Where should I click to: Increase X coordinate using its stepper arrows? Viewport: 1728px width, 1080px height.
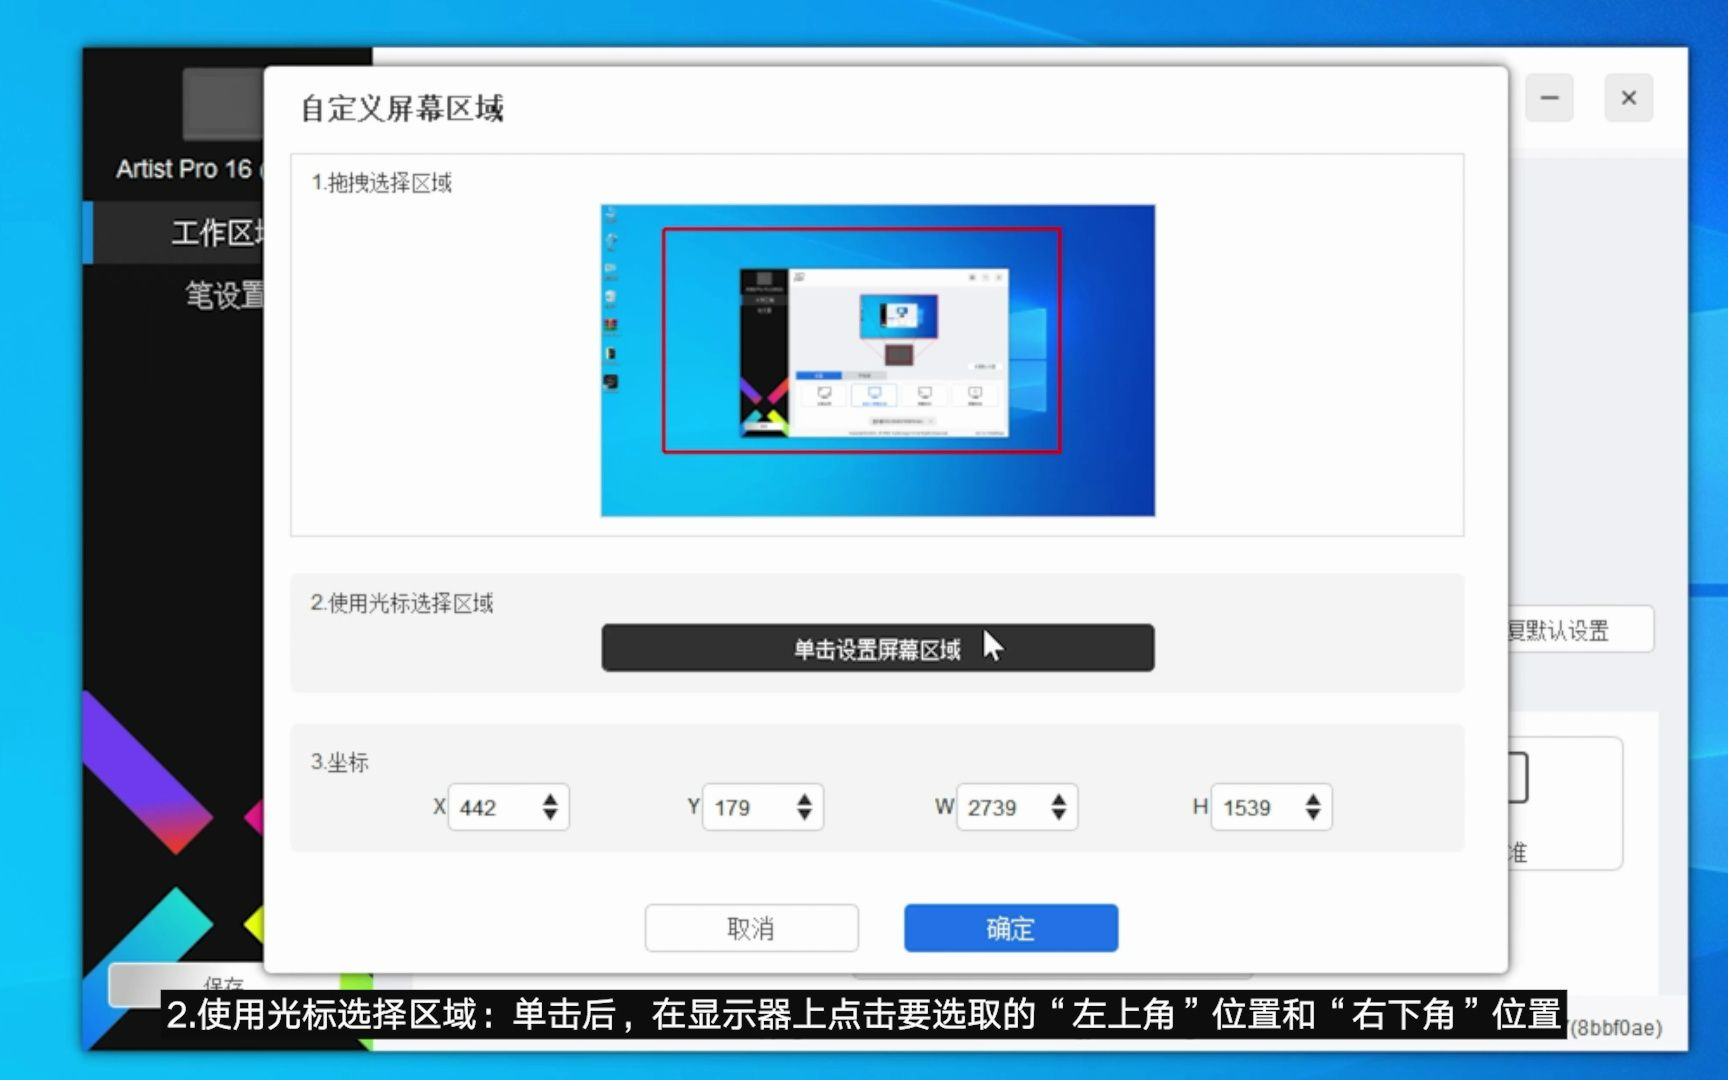click(551, 800)
